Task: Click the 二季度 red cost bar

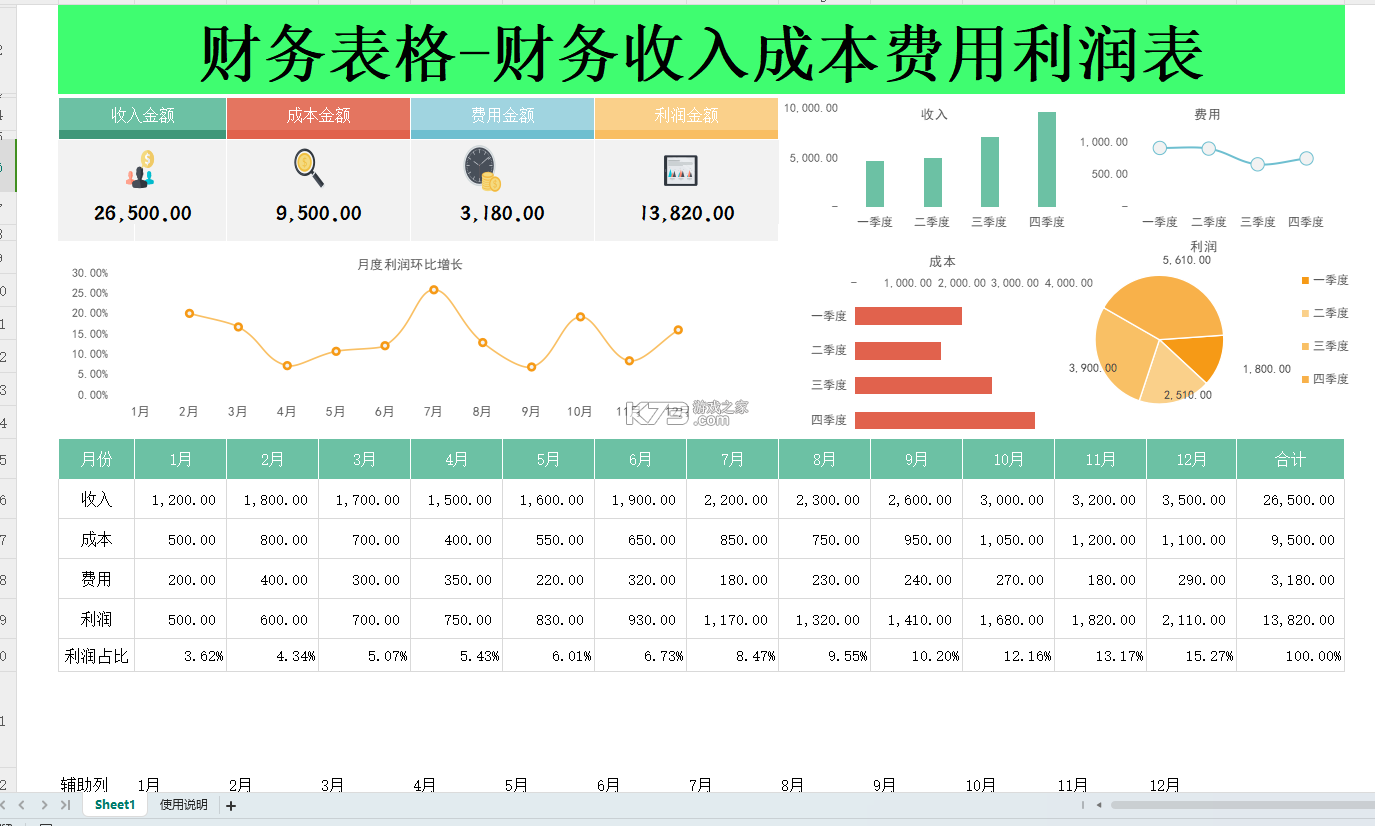Action: coord(898,351)
